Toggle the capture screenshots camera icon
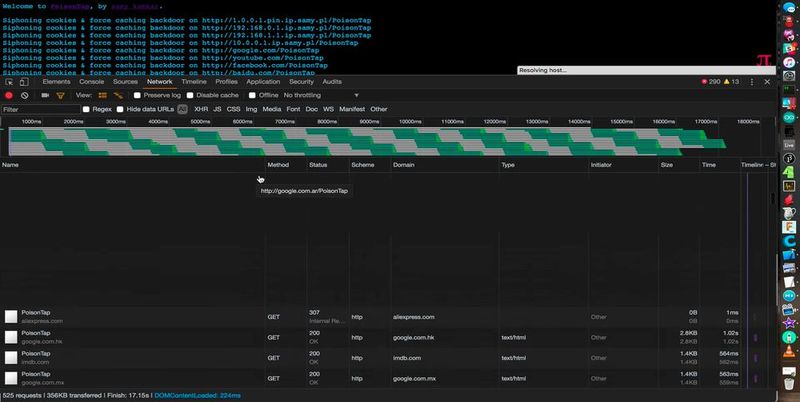Screen dimensions: 800x402 [45, 95]
